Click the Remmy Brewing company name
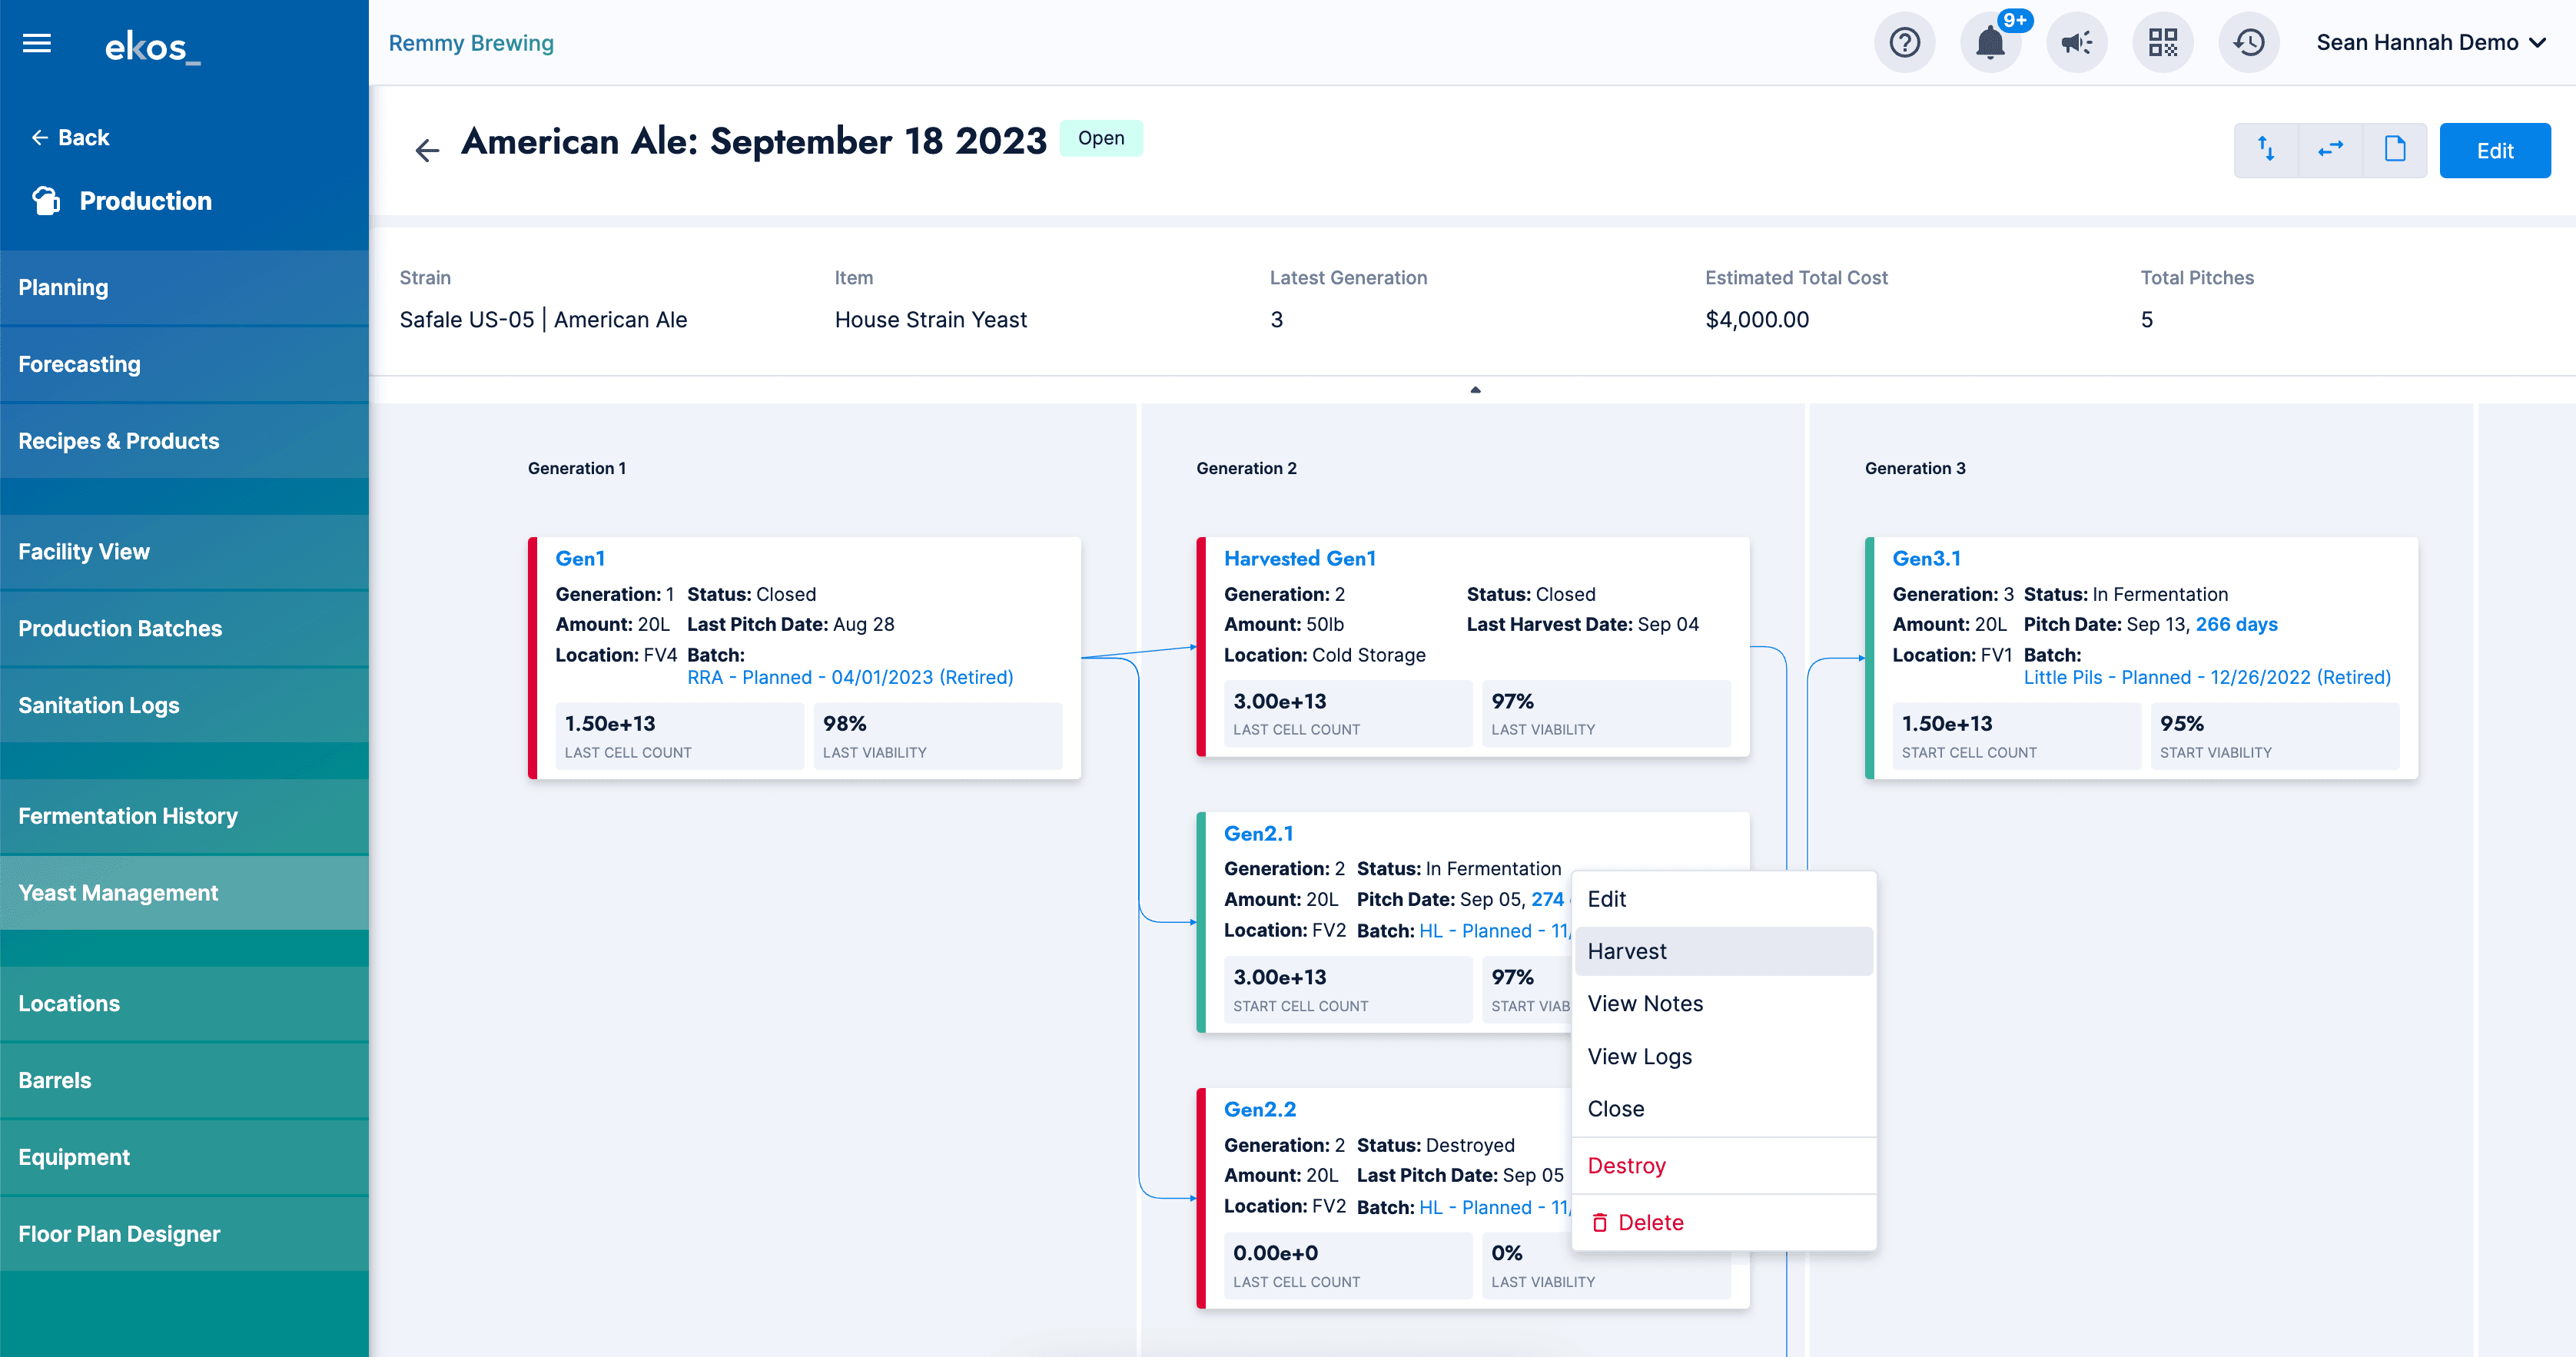 point(471,43)
